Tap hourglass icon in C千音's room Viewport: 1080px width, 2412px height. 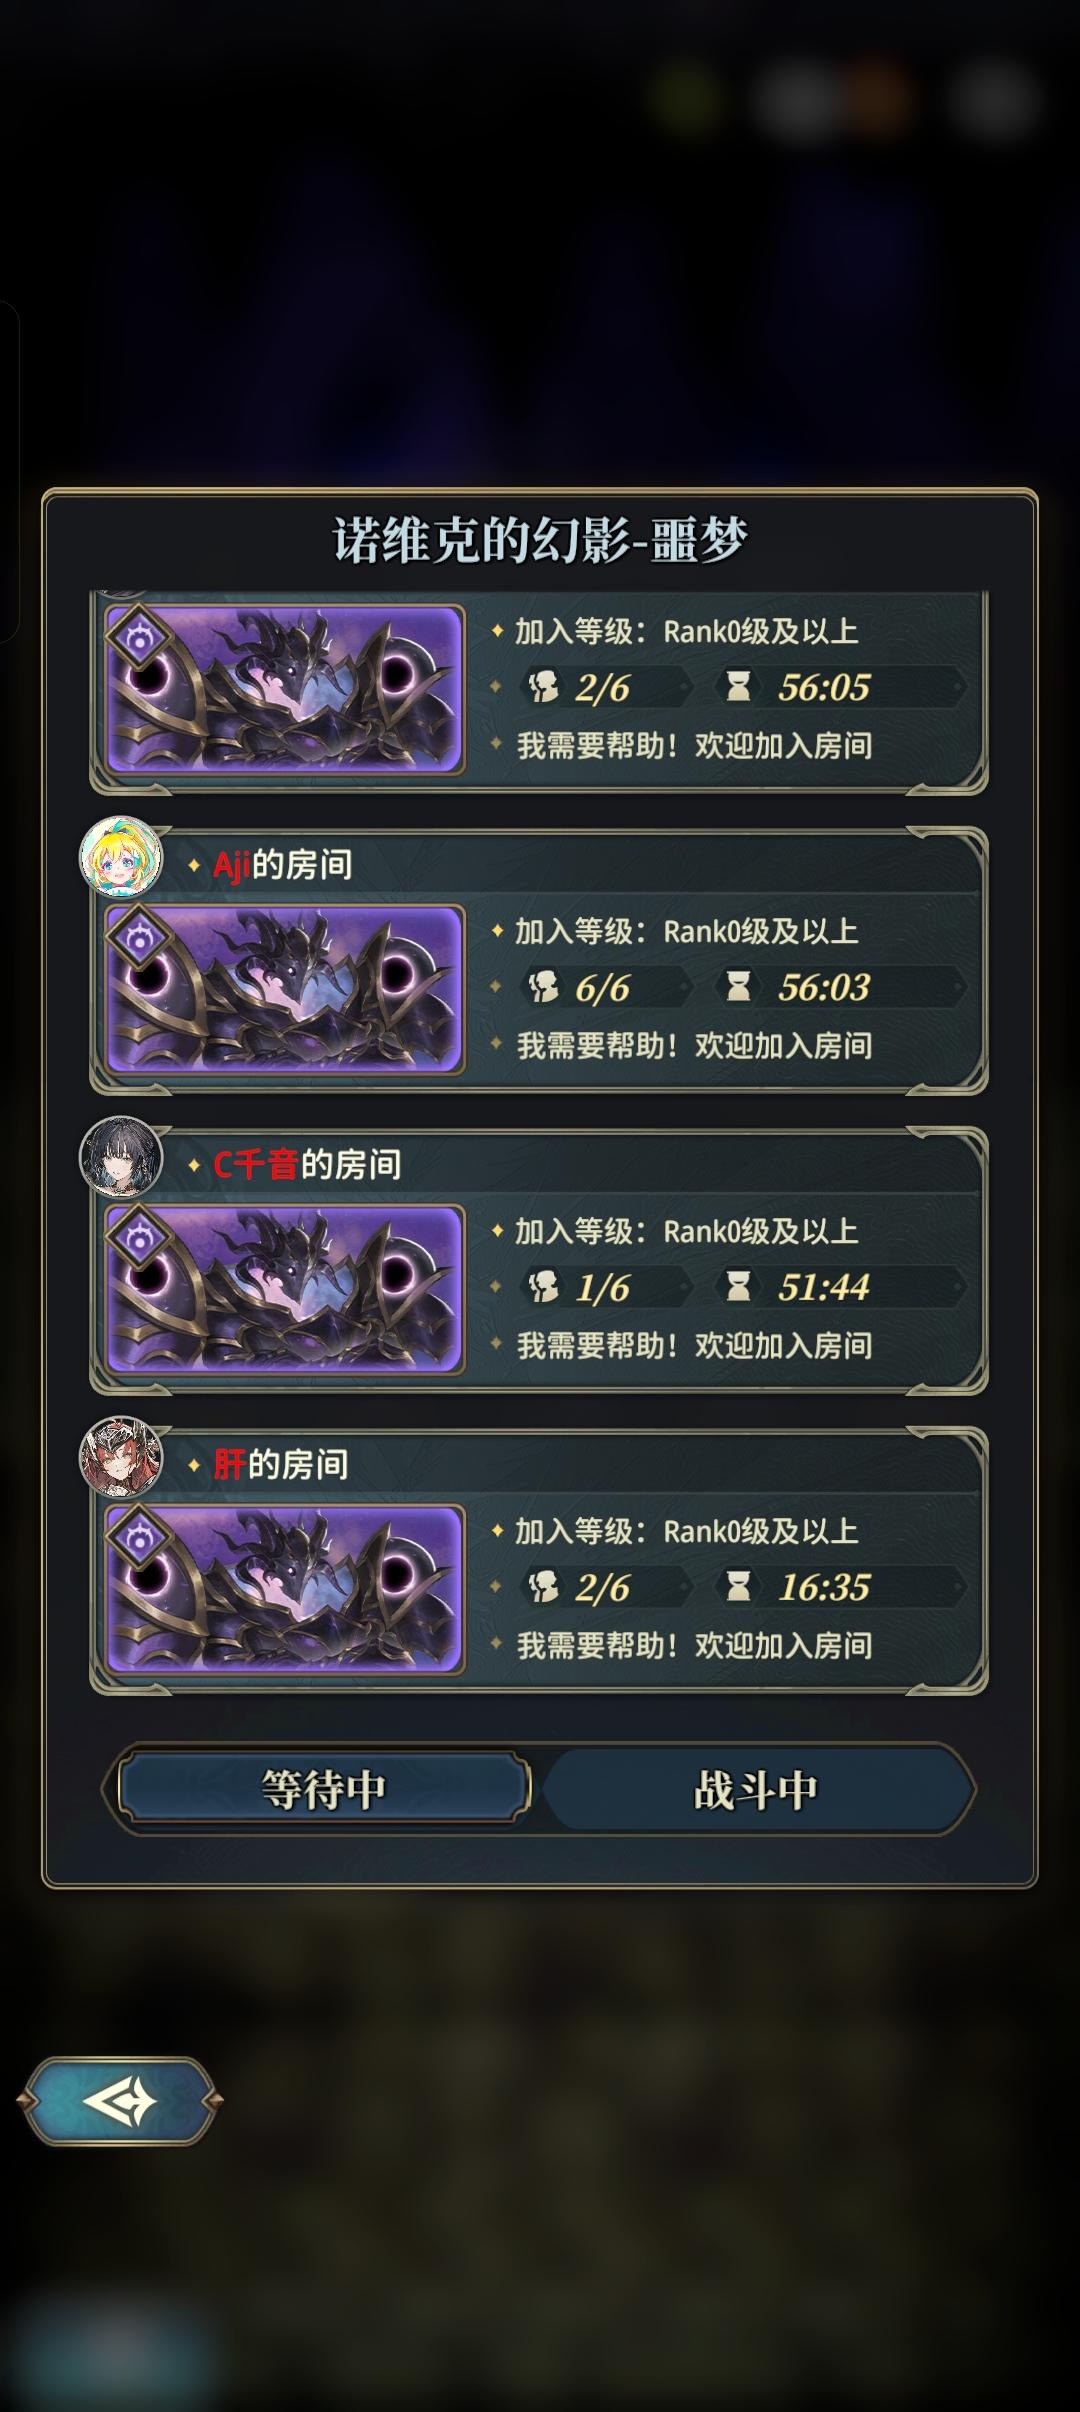(738, 1286)
